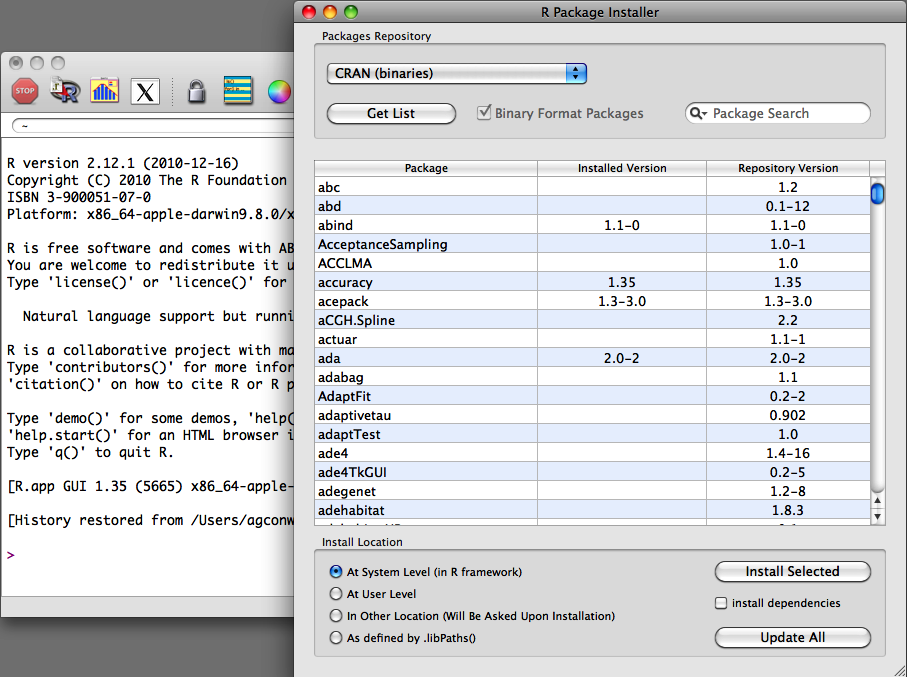The height and width of the screenshot is (677, 907).
Task: Click the Install Selected button
Action: pos(792,571)
